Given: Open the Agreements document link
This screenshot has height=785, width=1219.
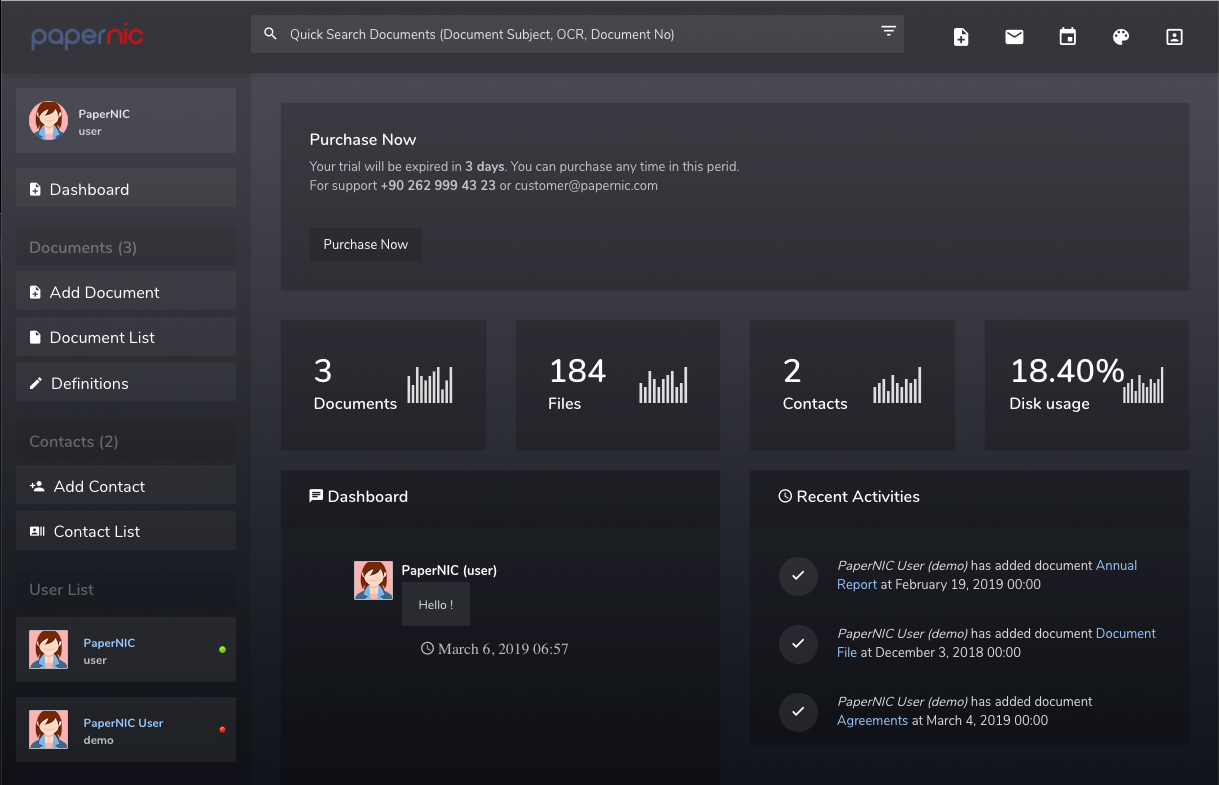Looking at the screenshot, I should pos(872,720).
